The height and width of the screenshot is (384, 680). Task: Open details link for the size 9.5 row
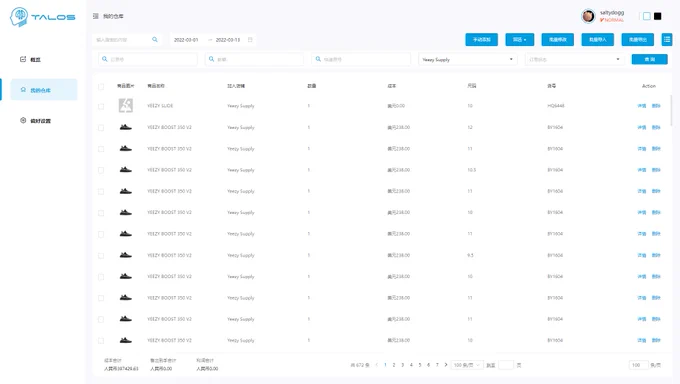pos(642,255)
